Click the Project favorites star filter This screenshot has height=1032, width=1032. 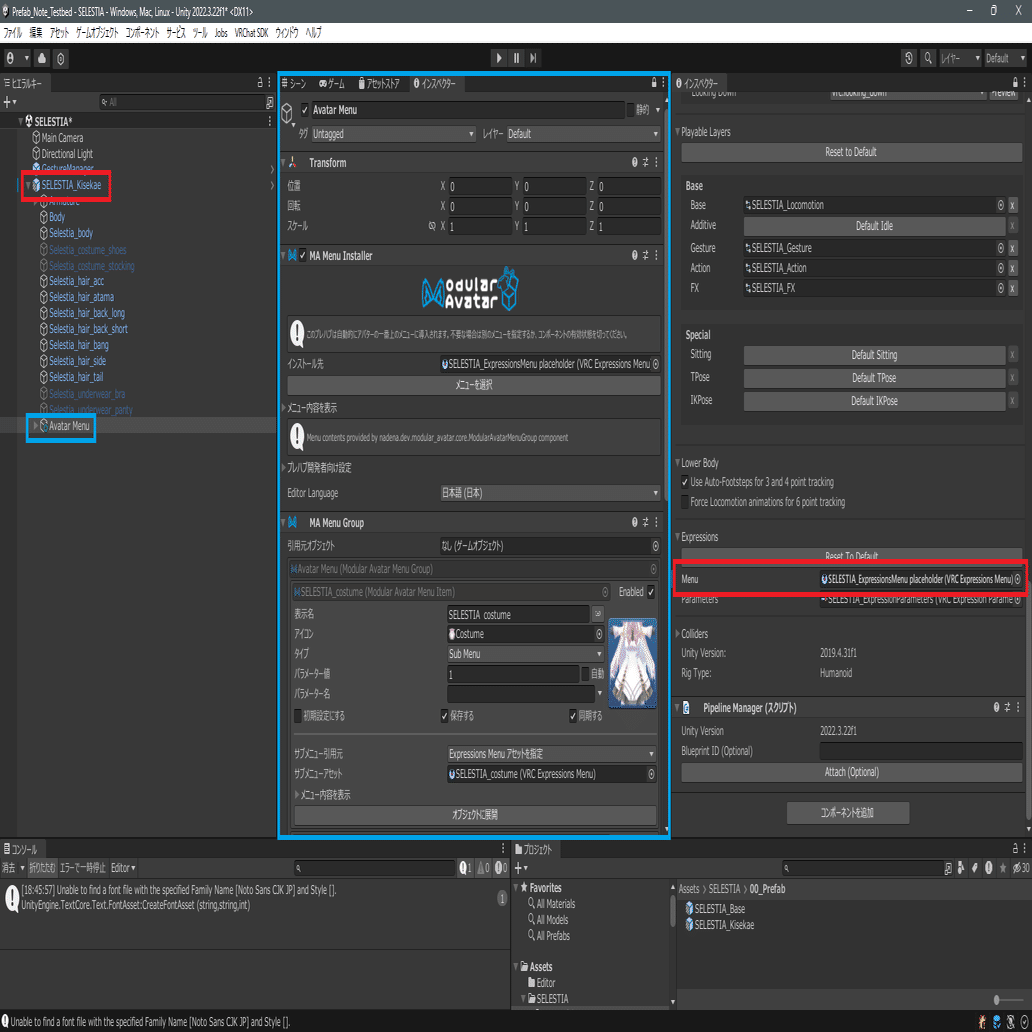pyautogui.click(x=1003, y=868)
